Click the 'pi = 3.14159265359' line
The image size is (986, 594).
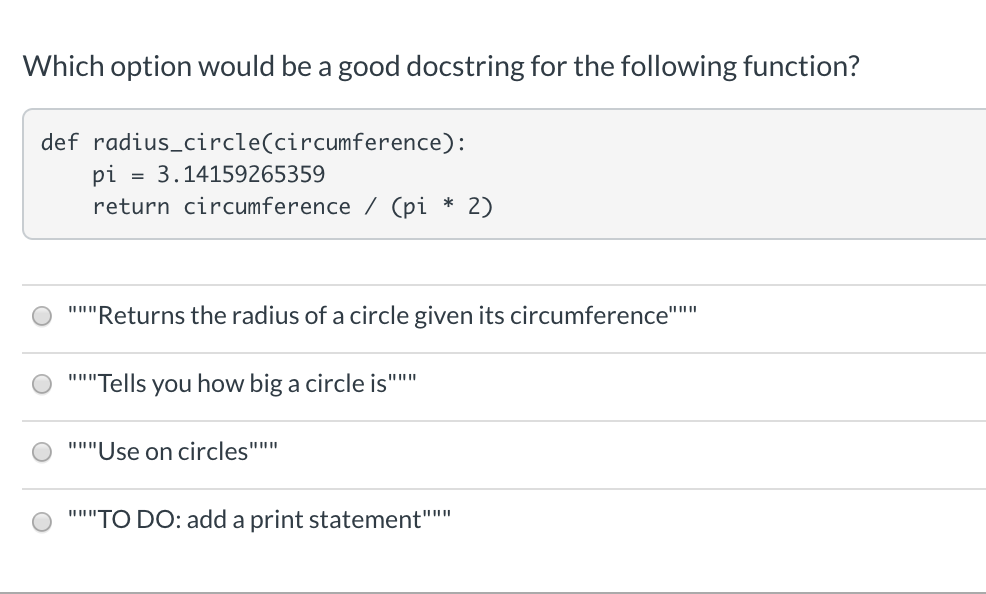[210, 174]
